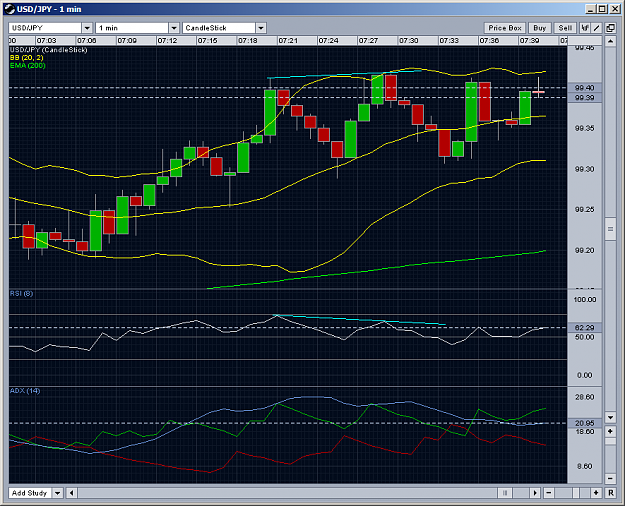Click the 28.60 ADX axis label
625x506 pixels.
(585, 397)
